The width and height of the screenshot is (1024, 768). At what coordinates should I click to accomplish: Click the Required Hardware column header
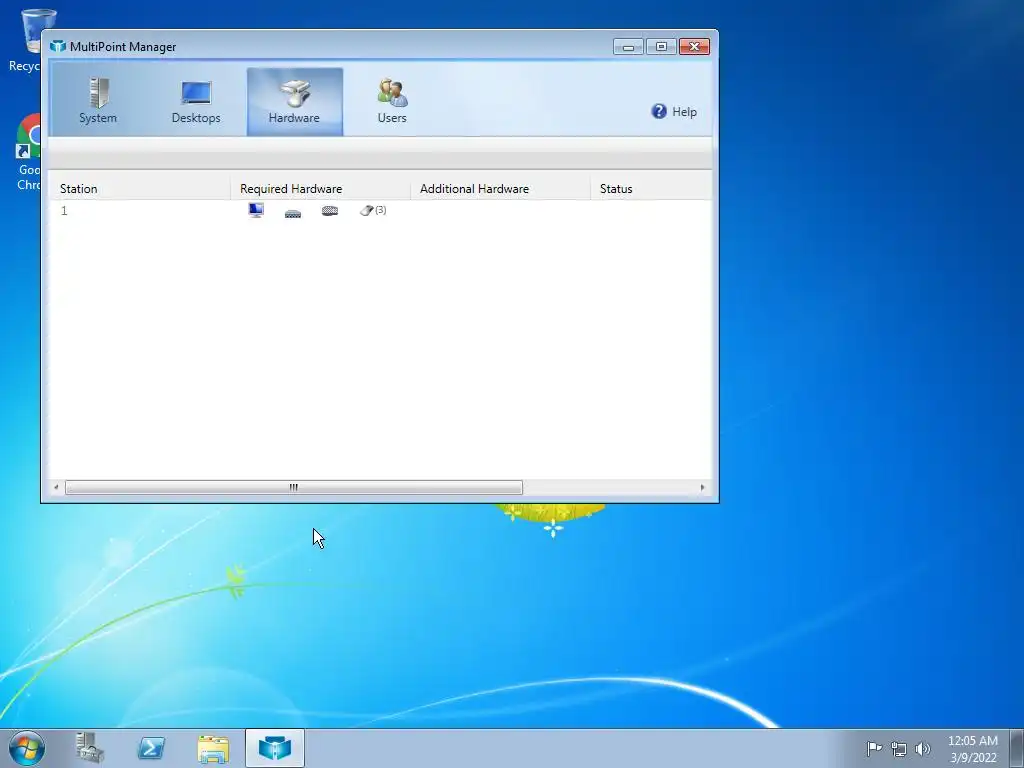click(x=320, y=189)
